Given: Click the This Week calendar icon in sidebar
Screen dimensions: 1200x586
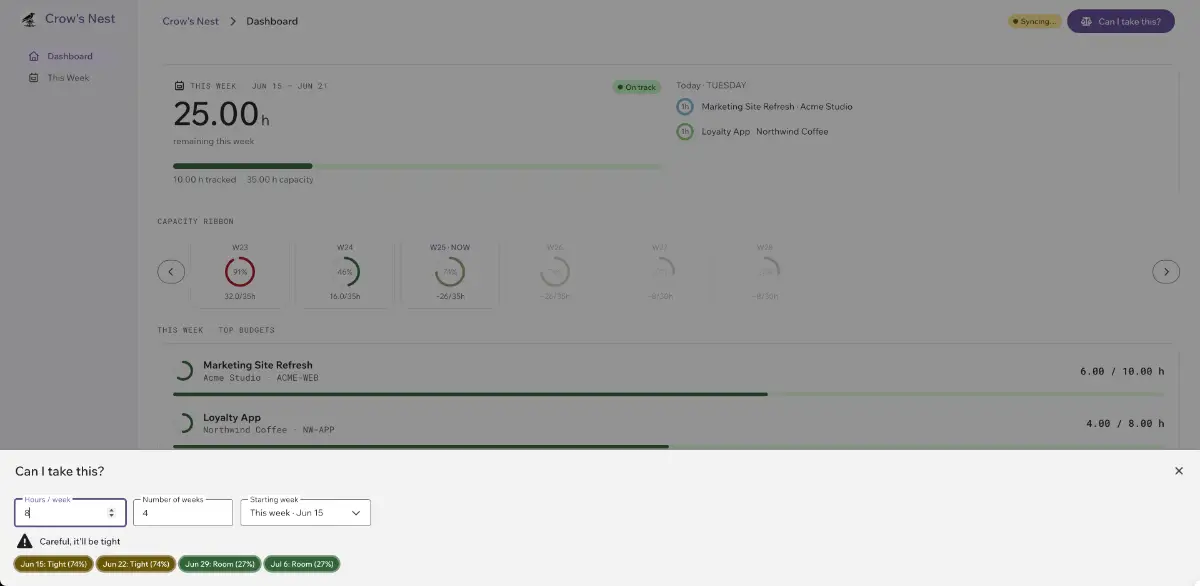Looking at the screenshot, I should click(x=34, y=77).
